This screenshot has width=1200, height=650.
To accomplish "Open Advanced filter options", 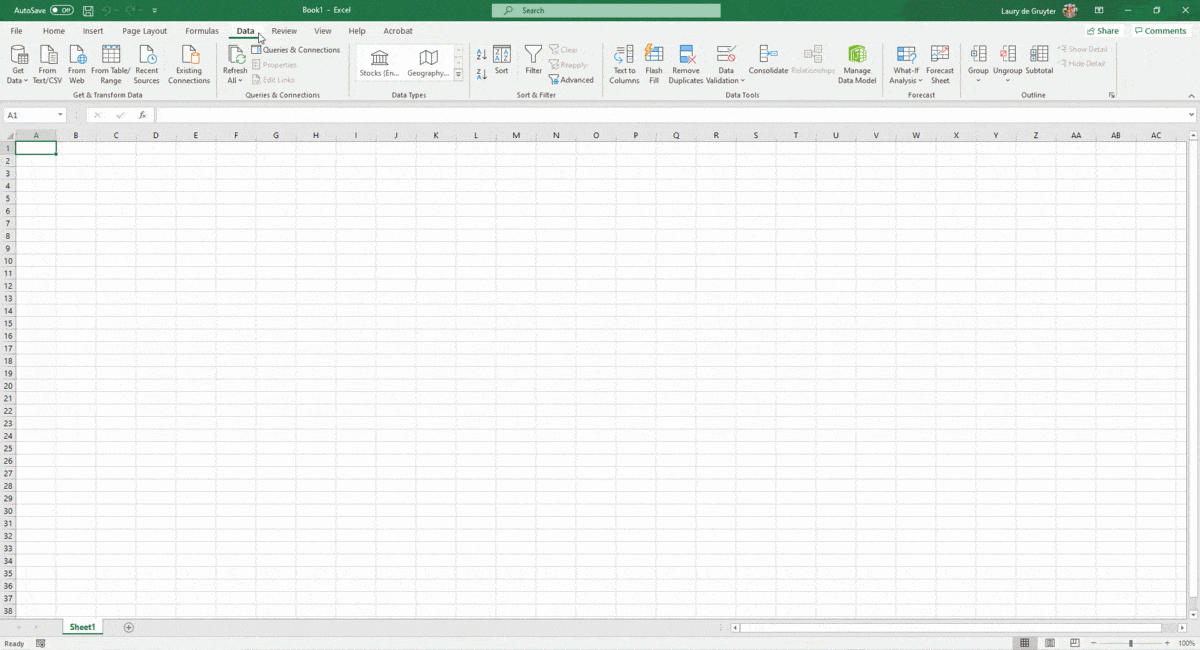I will tap(571, 80).
